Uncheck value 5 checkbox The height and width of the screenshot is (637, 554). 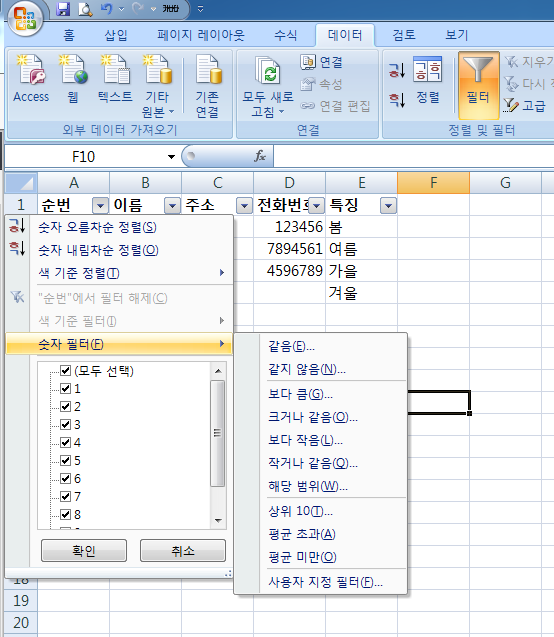(65, 460)
